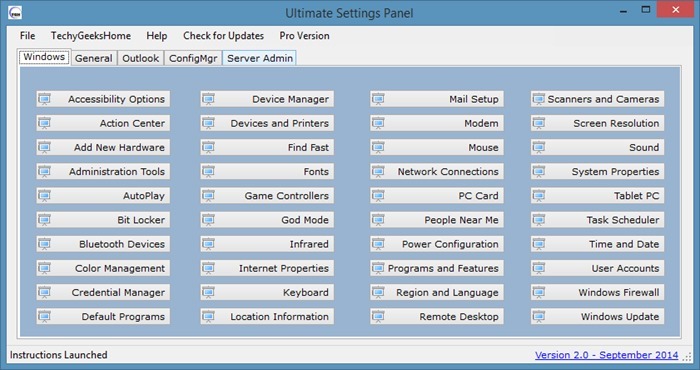700x370 pixels.
Task: Click the monitor icon beside Bluetooth Devices
Action: tap(44, 244)
